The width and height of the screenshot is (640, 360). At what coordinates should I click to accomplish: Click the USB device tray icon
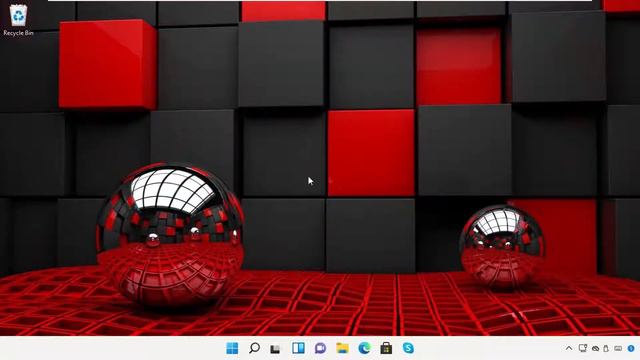pyautogui.click(x=606, y=348)
